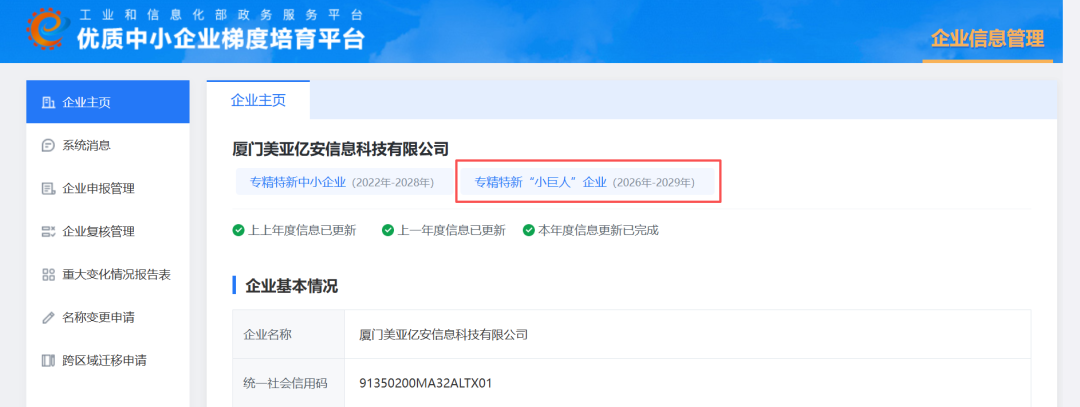Go to 企业复核管理 menu item

107,231
